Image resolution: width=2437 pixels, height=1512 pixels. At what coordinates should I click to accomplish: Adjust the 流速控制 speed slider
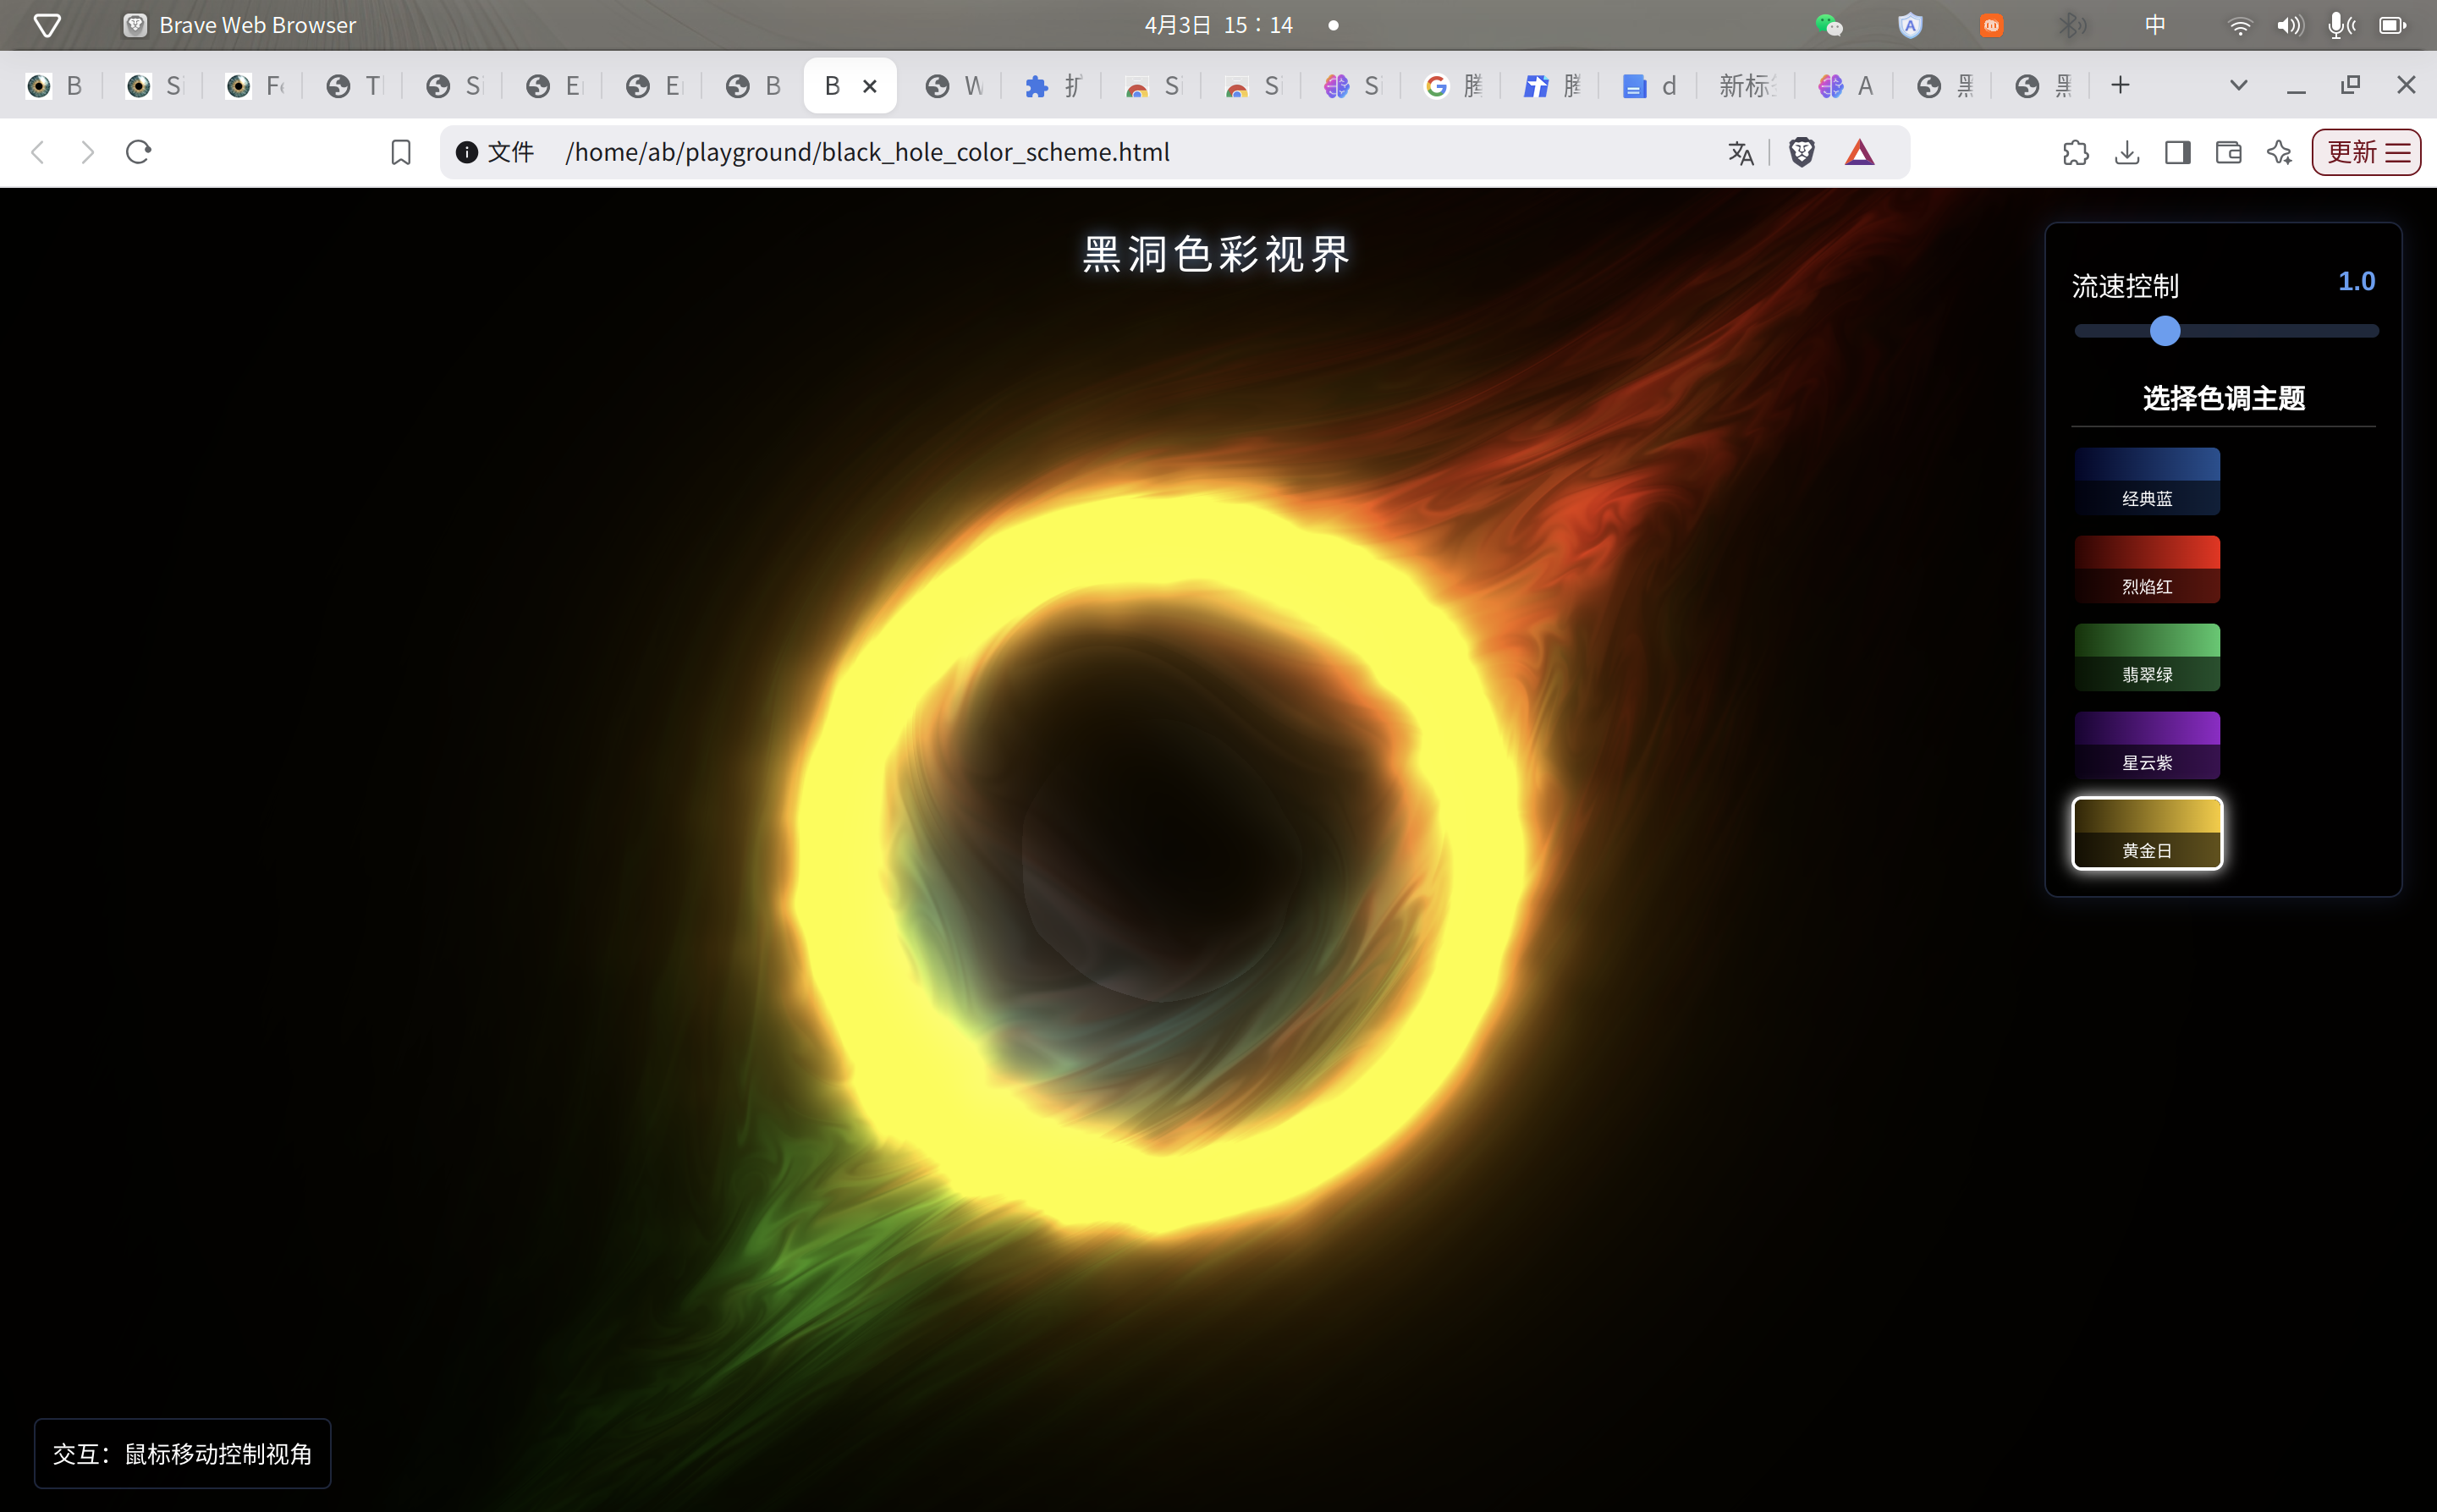pos(2165,330)
